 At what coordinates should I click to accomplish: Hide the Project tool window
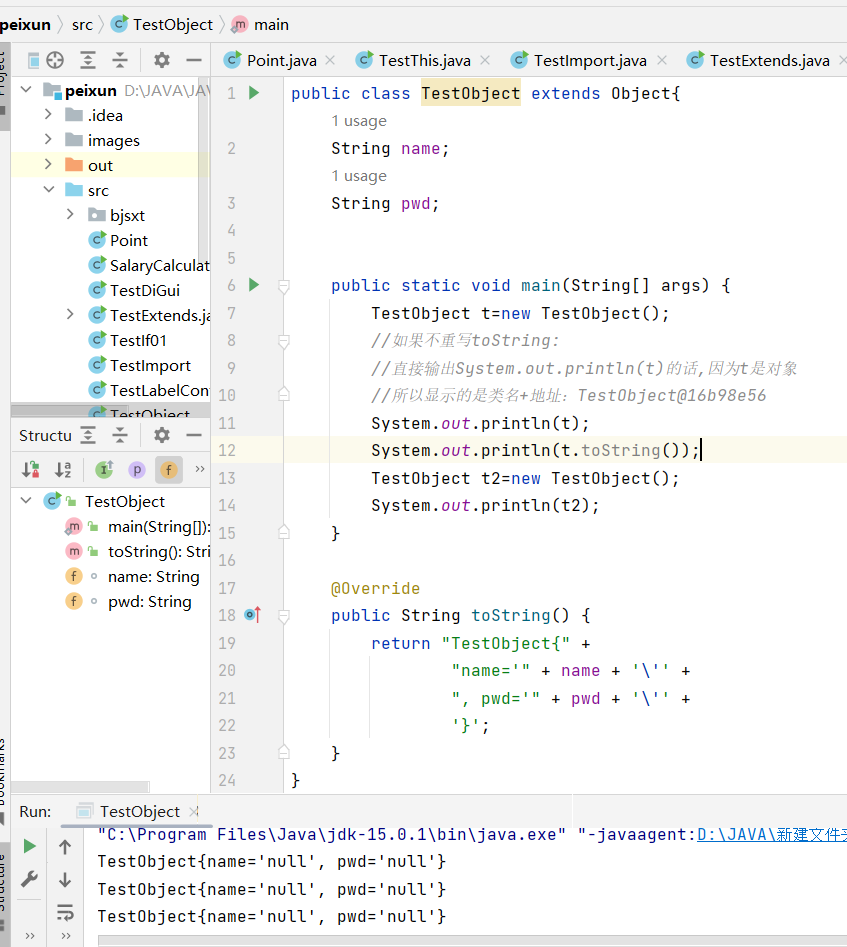194,60
